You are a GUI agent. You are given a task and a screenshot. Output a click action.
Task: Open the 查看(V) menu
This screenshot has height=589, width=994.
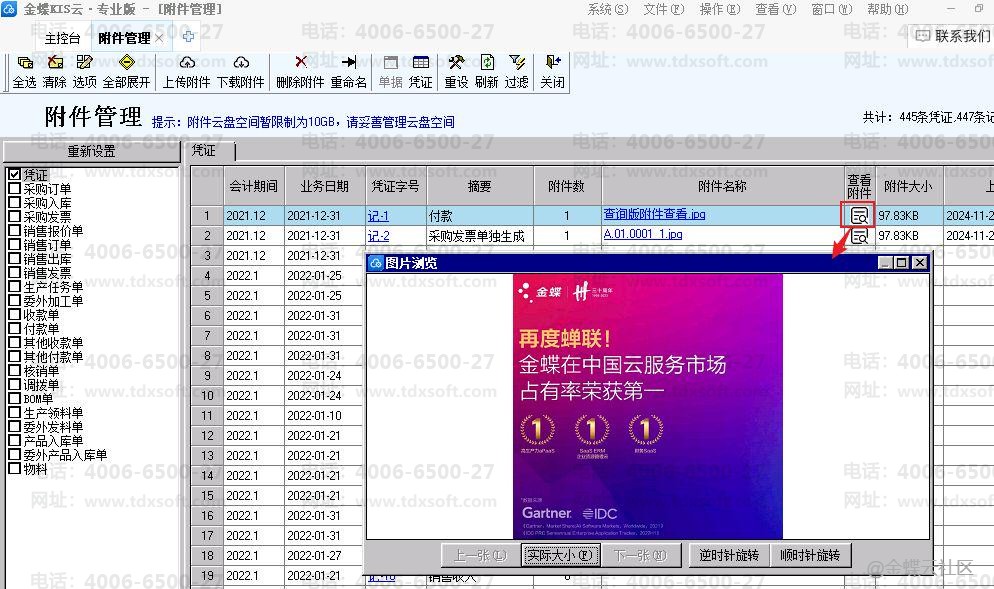tap(775, 9)
